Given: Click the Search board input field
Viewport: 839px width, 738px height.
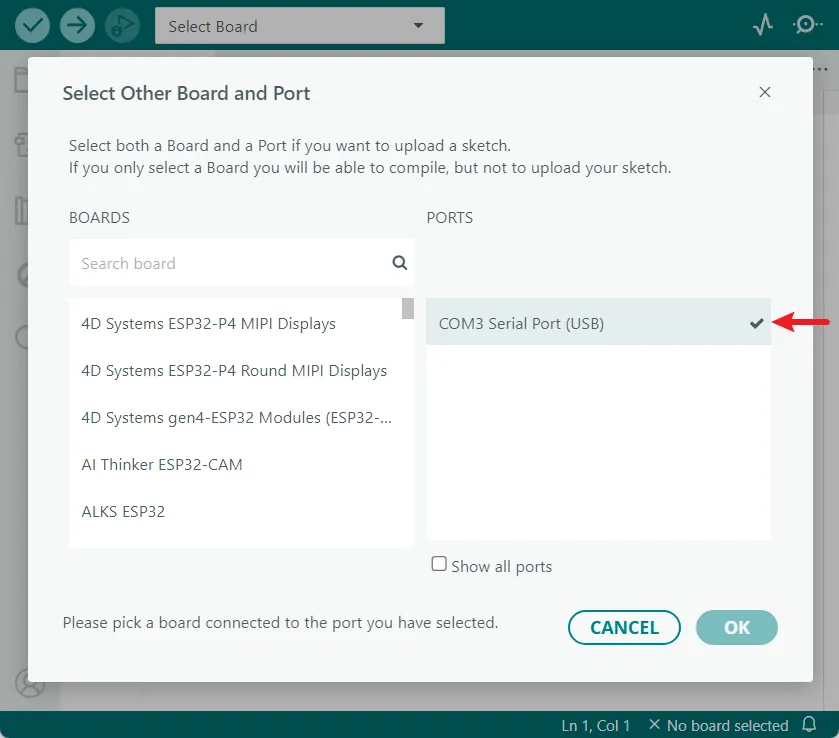Looking at the screenshot, I should 220,262.
